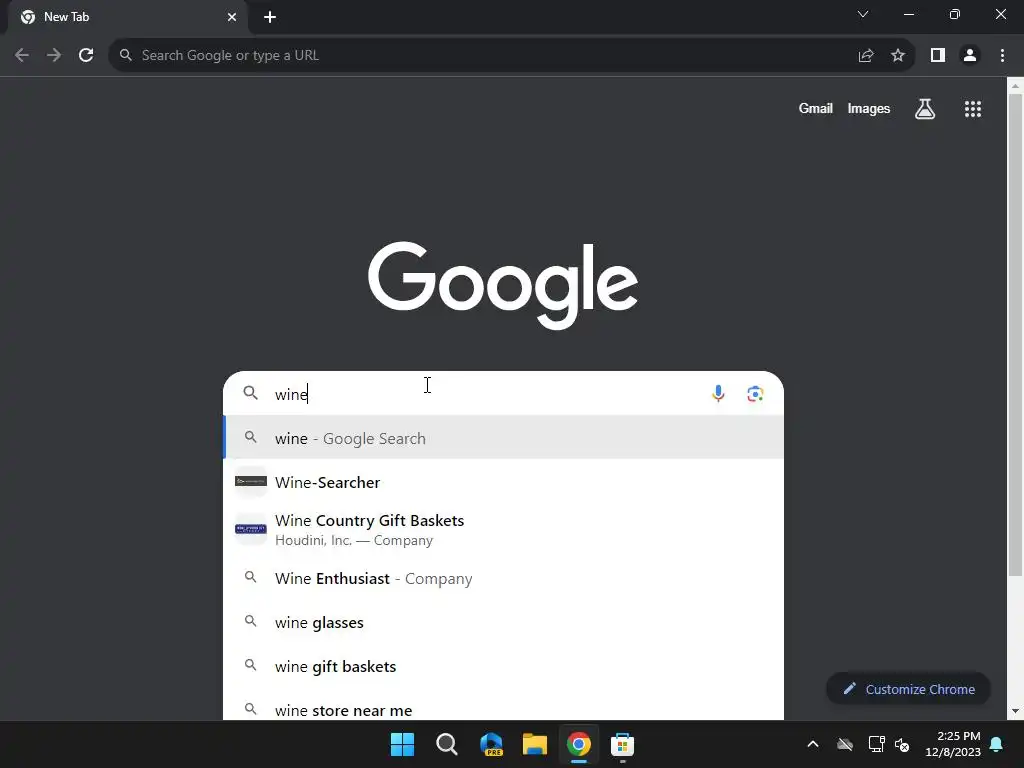
Task: Click the muted volume tray icon
Action: click(902, 744)
